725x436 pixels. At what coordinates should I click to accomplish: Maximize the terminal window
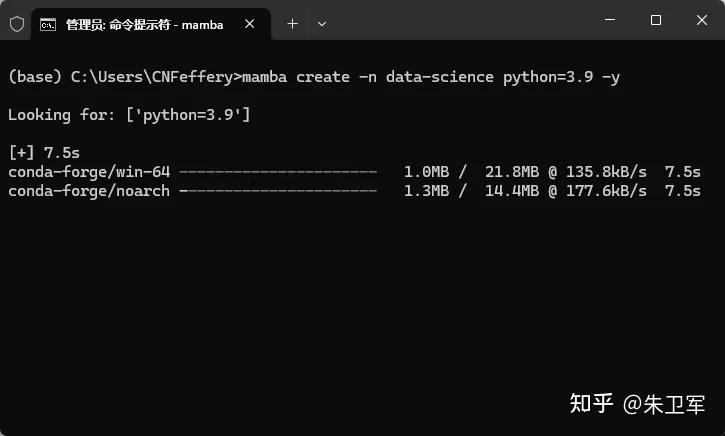click(x=656, y=20)
